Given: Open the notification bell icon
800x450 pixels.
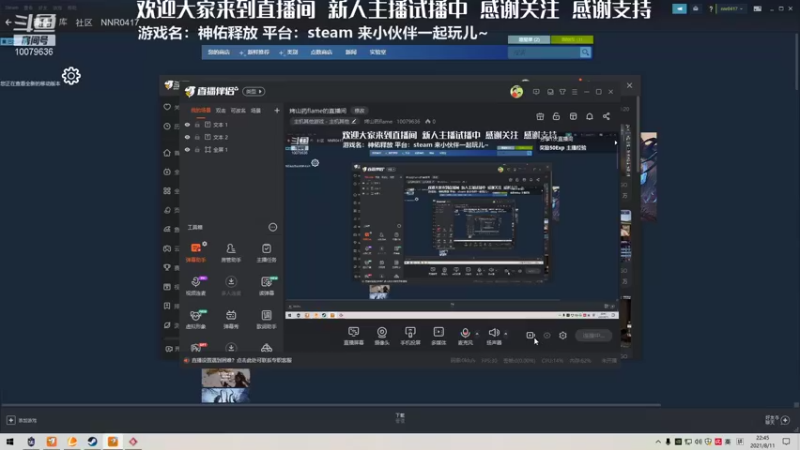Looking at the screenshot, I should [589, 116].
